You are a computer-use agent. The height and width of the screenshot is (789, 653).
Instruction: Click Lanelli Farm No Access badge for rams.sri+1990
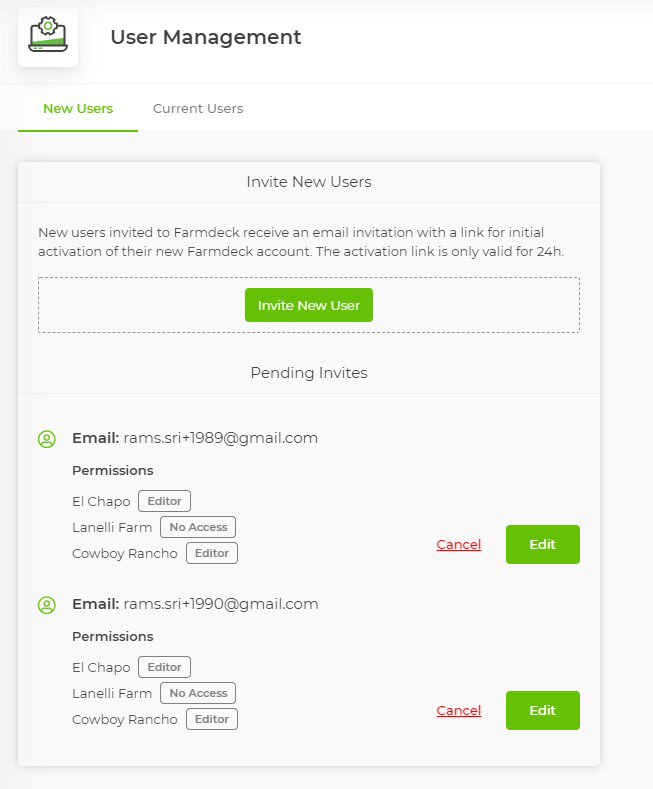(198, 693)
